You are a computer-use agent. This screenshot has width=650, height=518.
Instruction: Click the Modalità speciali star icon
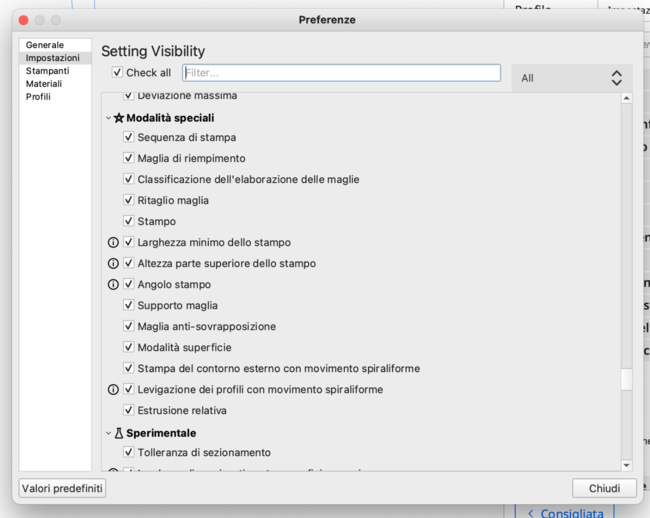(x=119, y=117)
